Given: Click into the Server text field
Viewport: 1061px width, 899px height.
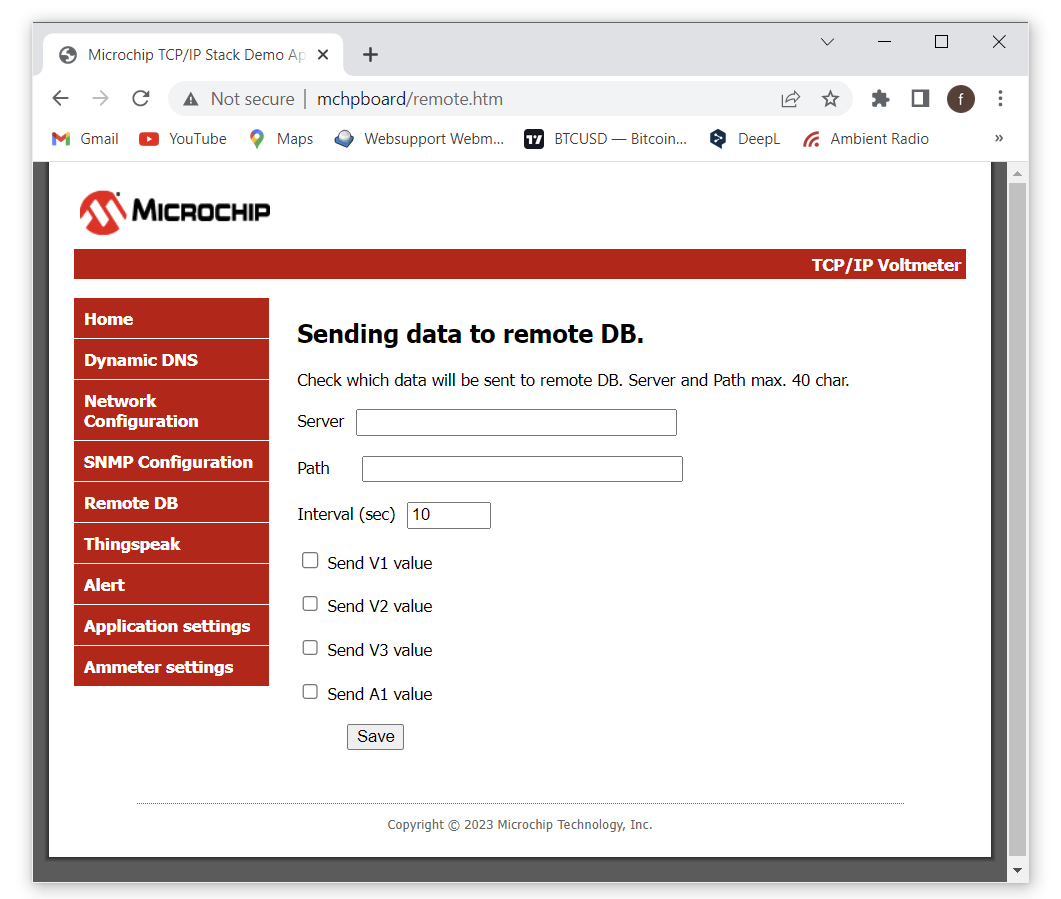Looking at the screenshot, I should click(516, 422).
